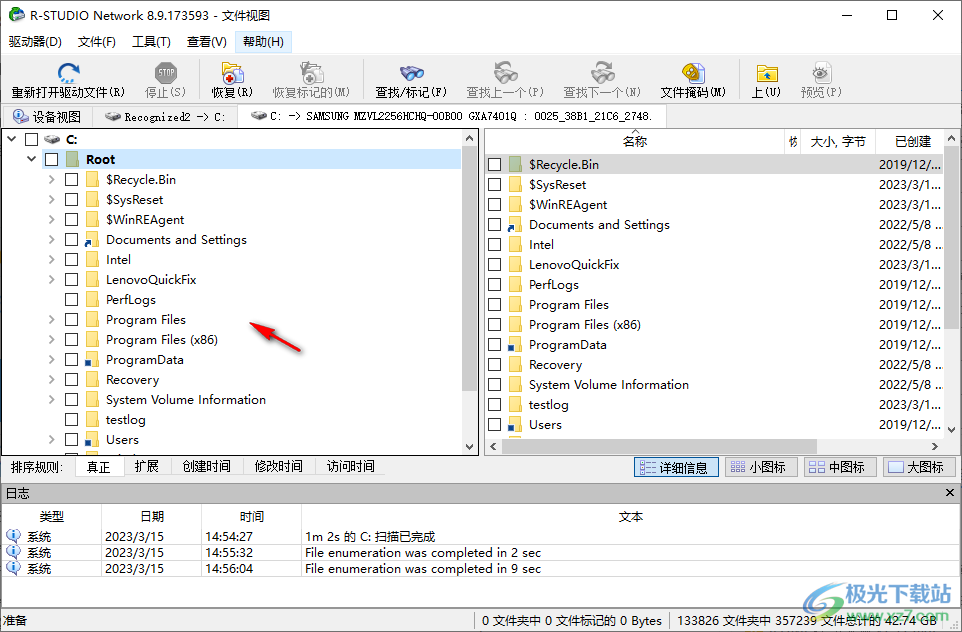962x632 pixels.
Task: Click testlog folder icon in right list
Action: tap(515, 405)
